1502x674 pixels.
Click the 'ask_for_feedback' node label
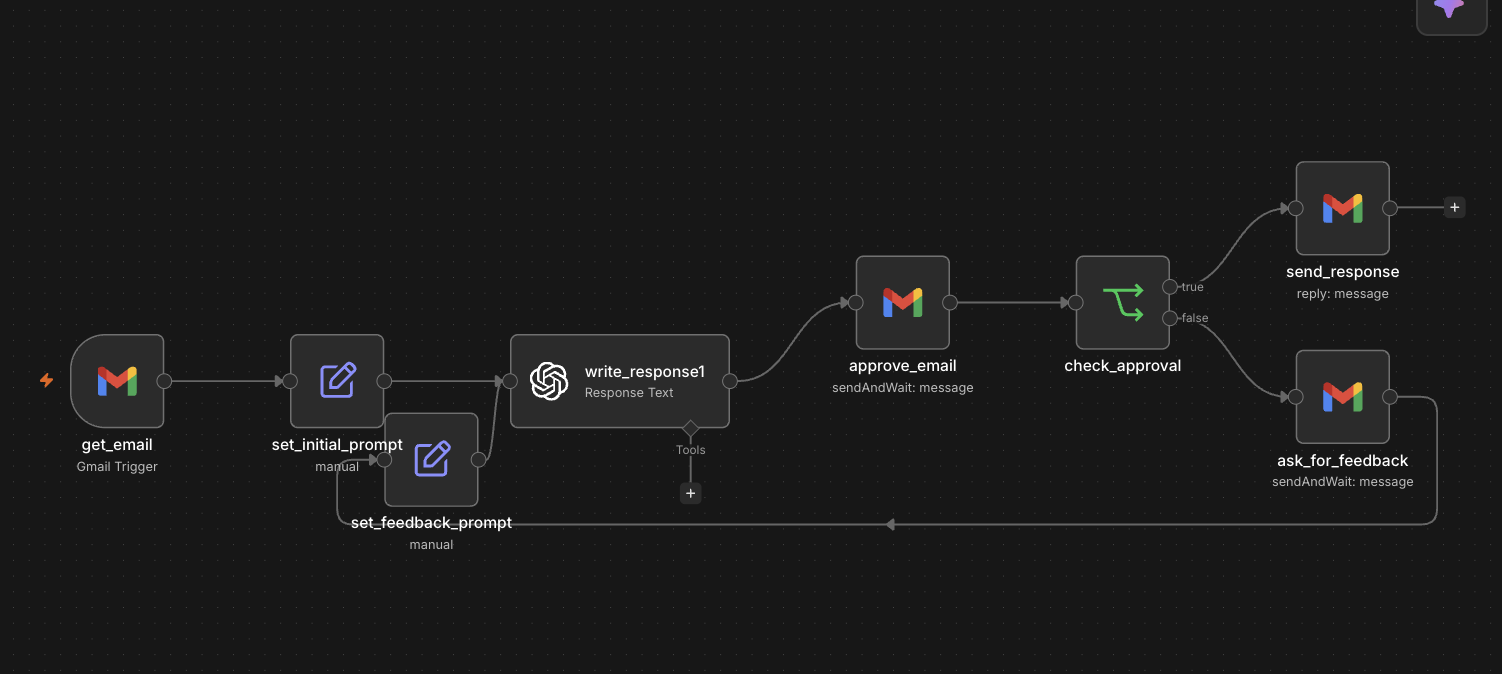pyautogui.click(x=1343, y=461)
